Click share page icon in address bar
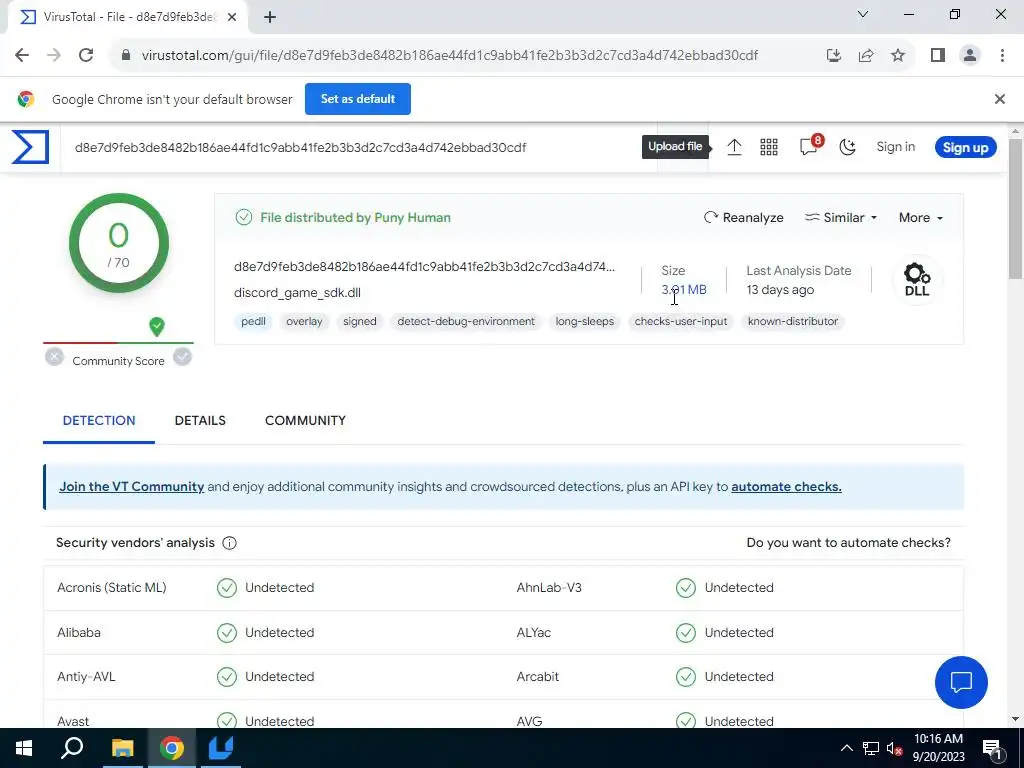Viewport: 1024px width, 768px height. tap(866, 56)
